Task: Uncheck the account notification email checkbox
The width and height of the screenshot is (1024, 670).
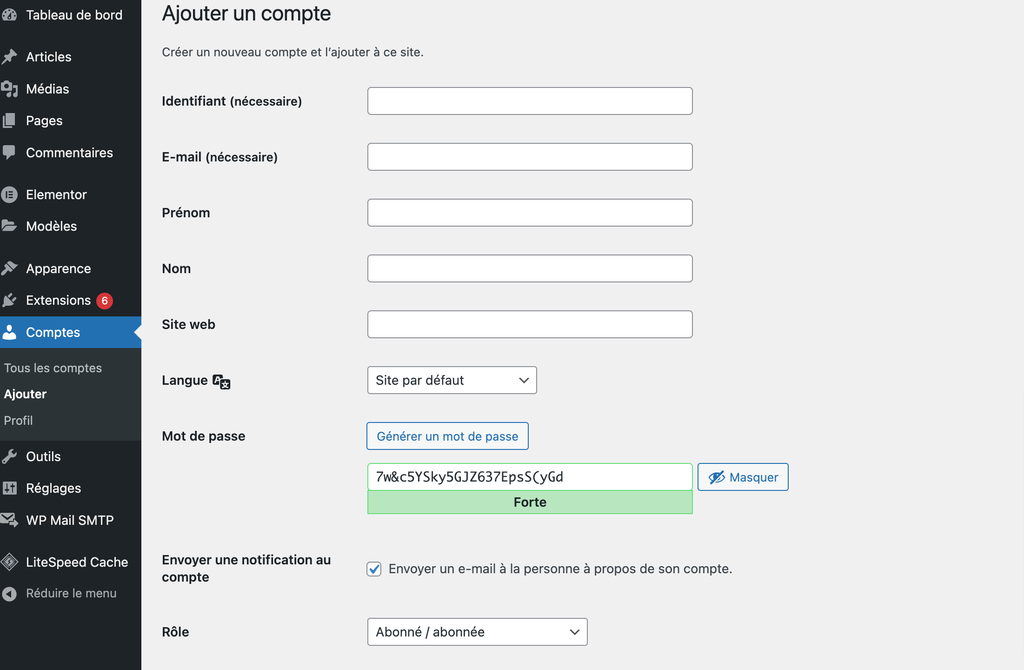Action: tap(374, 568)
